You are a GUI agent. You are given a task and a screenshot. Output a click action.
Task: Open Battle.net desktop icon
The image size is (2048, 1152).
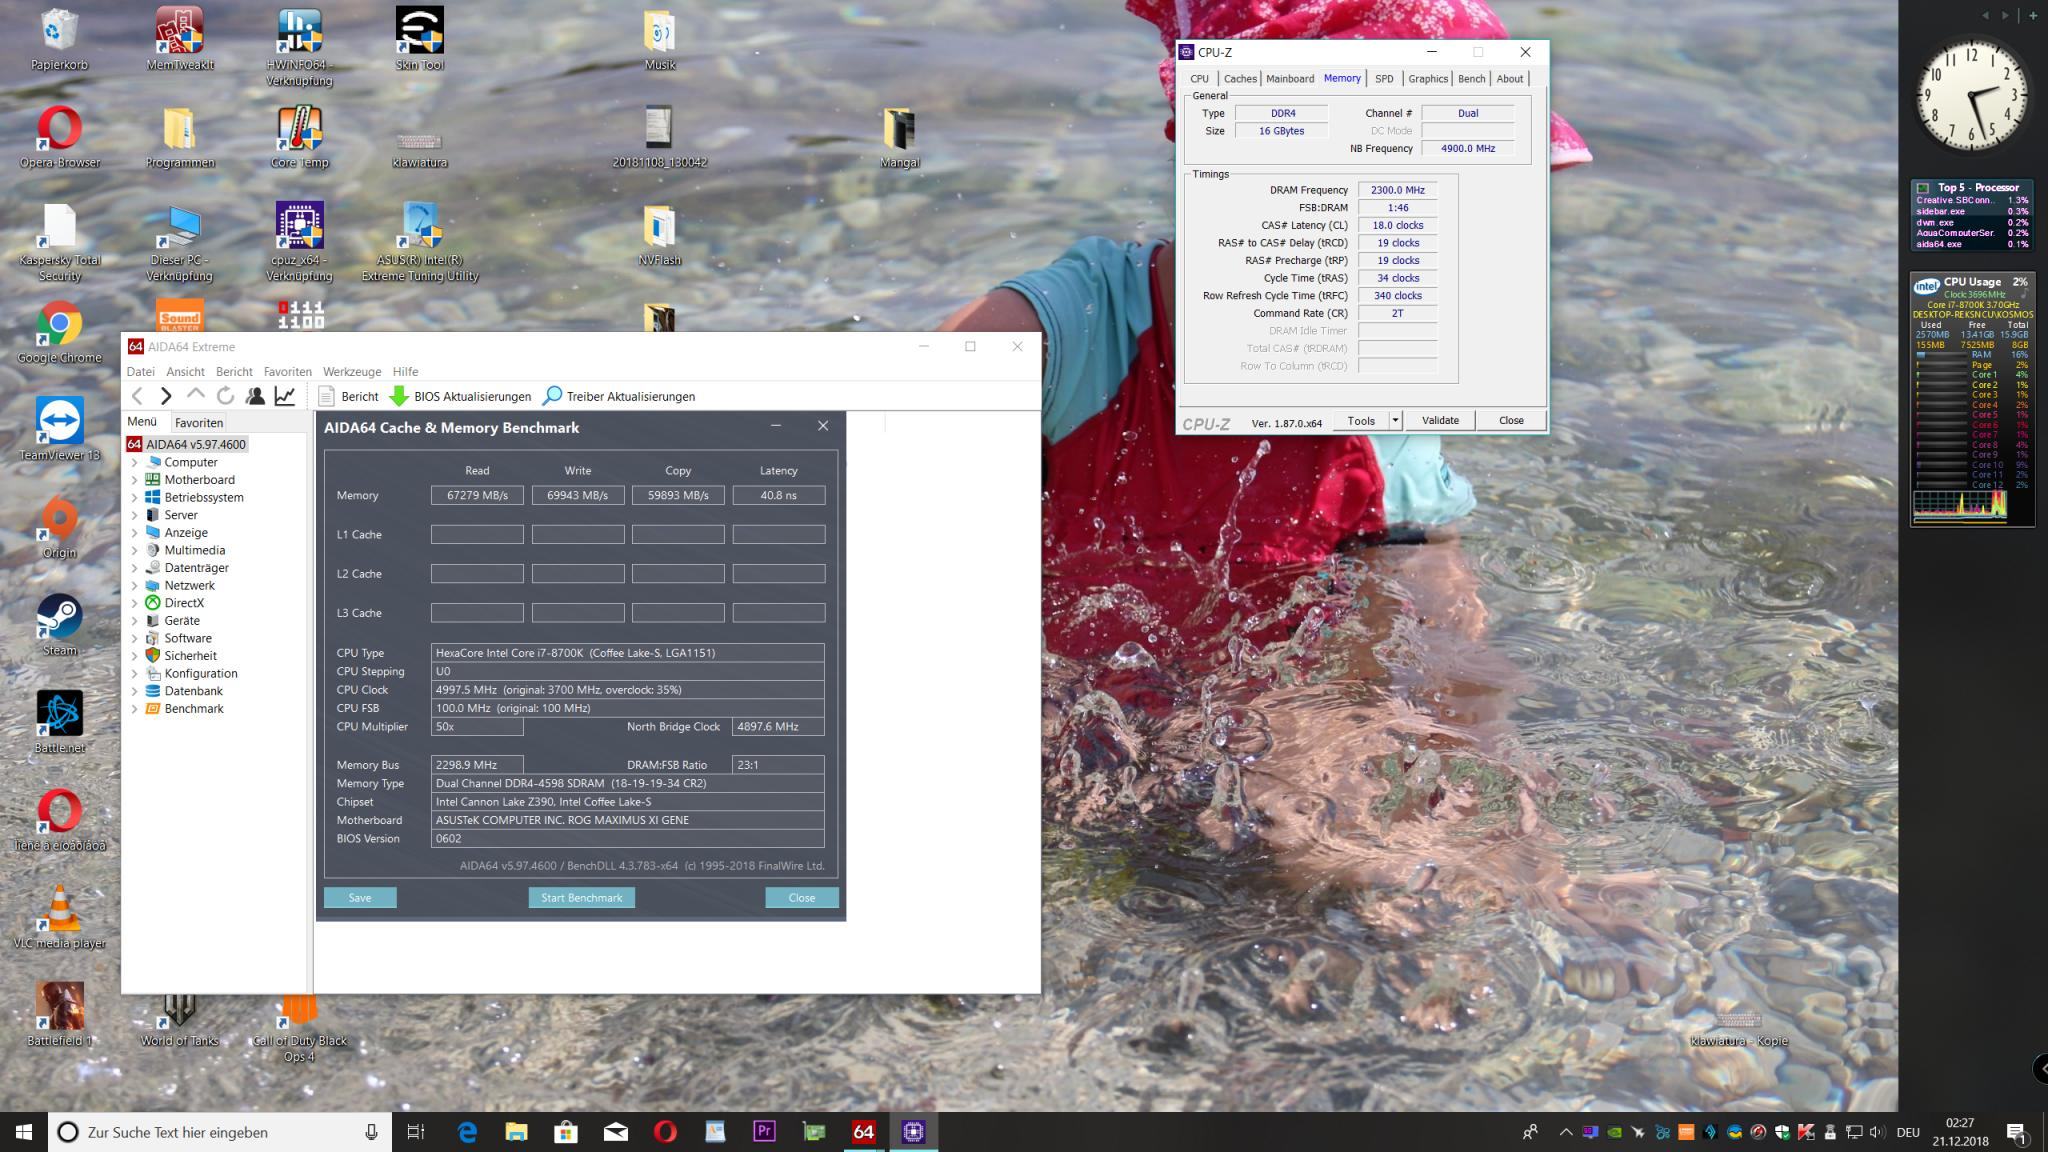click(60, 723)
